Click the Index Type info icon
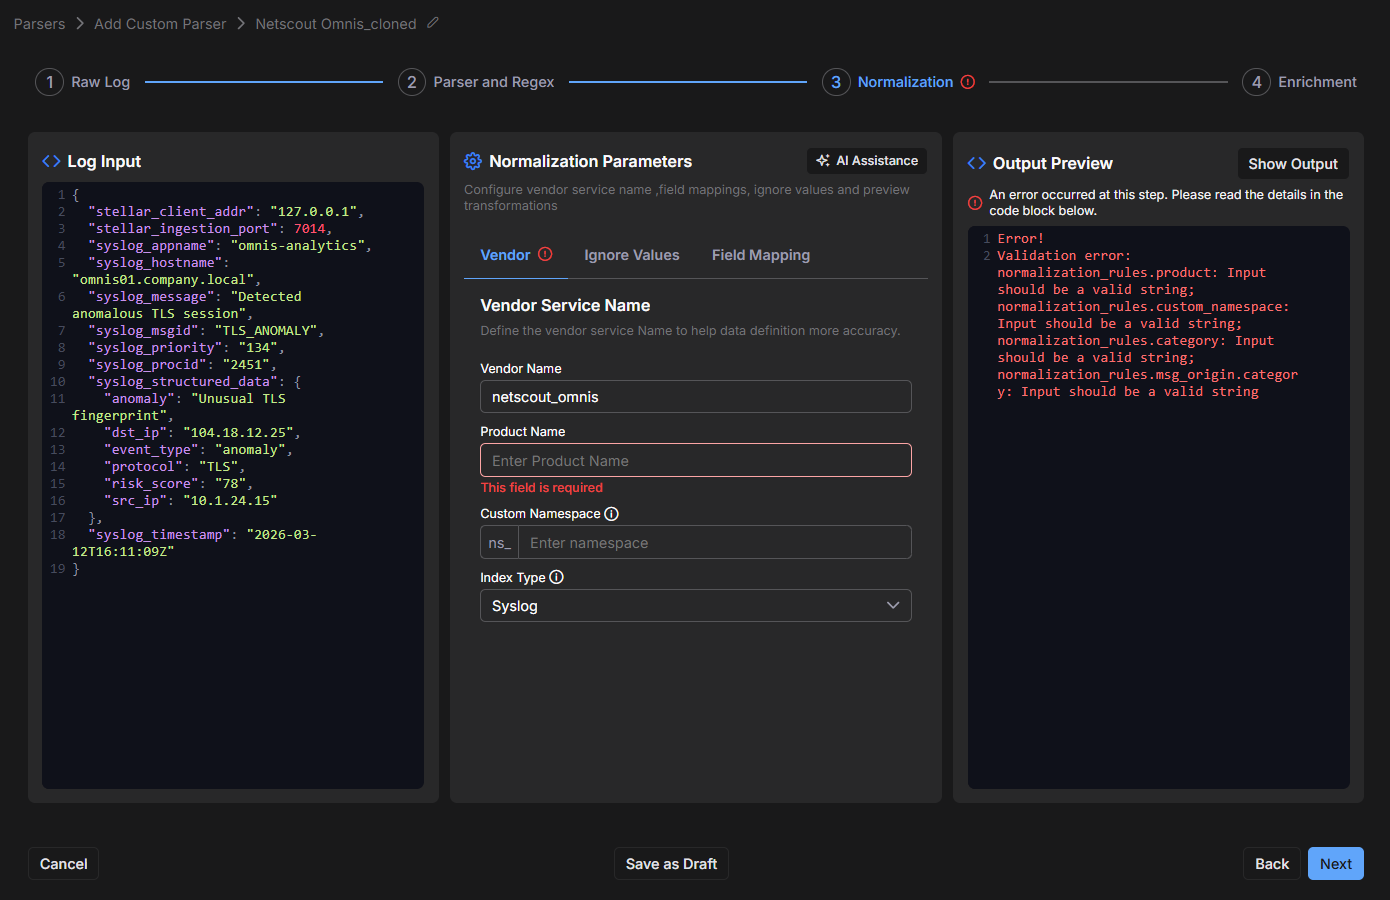Viewport: 1390px width, 900px height. point(557,577)
